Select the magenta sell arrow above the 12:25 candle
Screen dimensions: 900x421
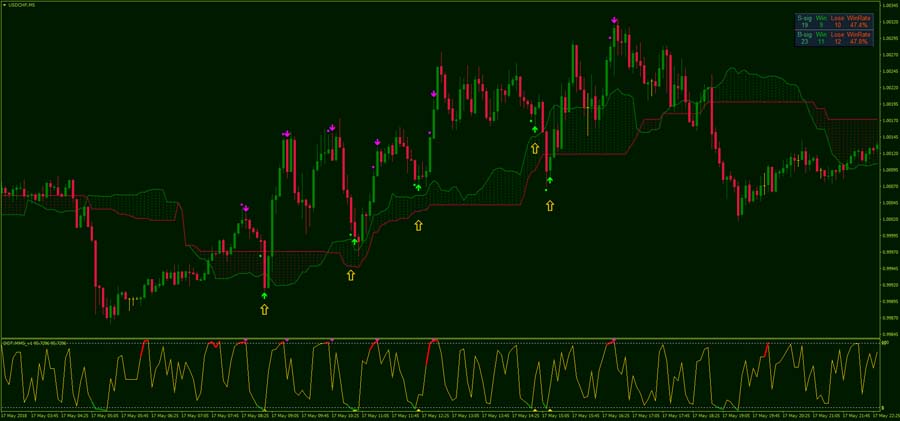[x=434, y=94]
